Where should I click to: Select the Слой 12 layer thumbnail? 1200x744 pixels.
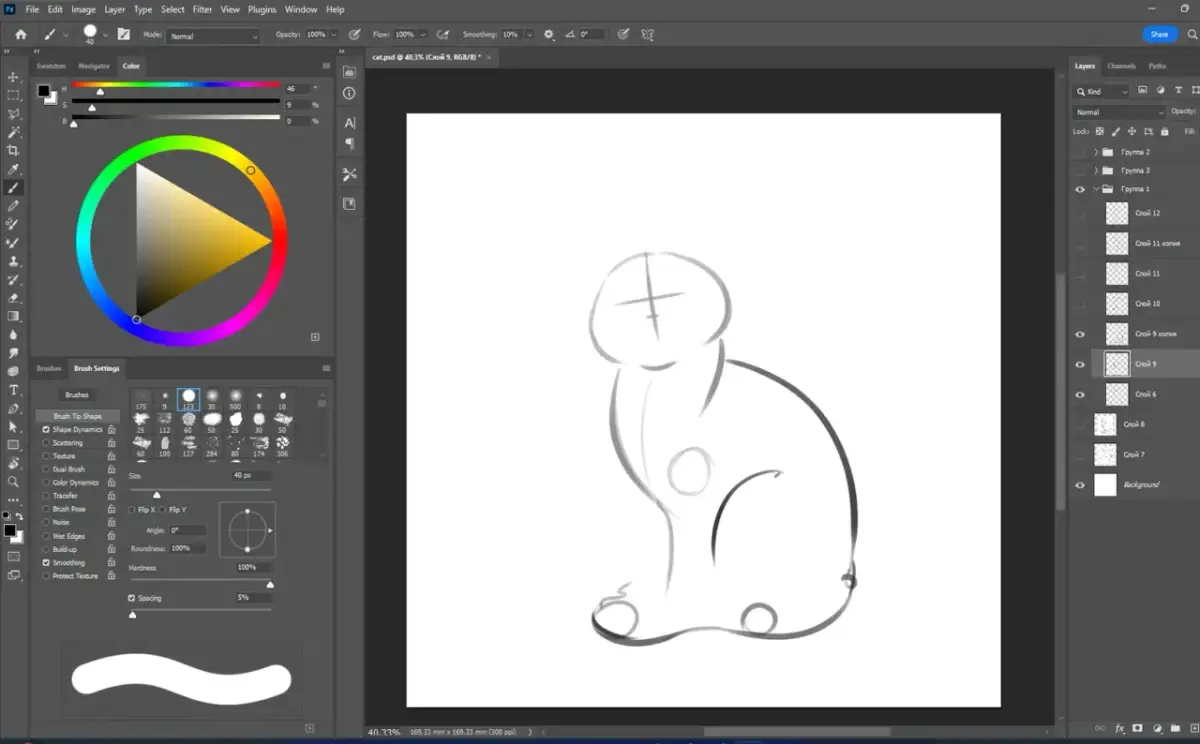click(1116, 213)
